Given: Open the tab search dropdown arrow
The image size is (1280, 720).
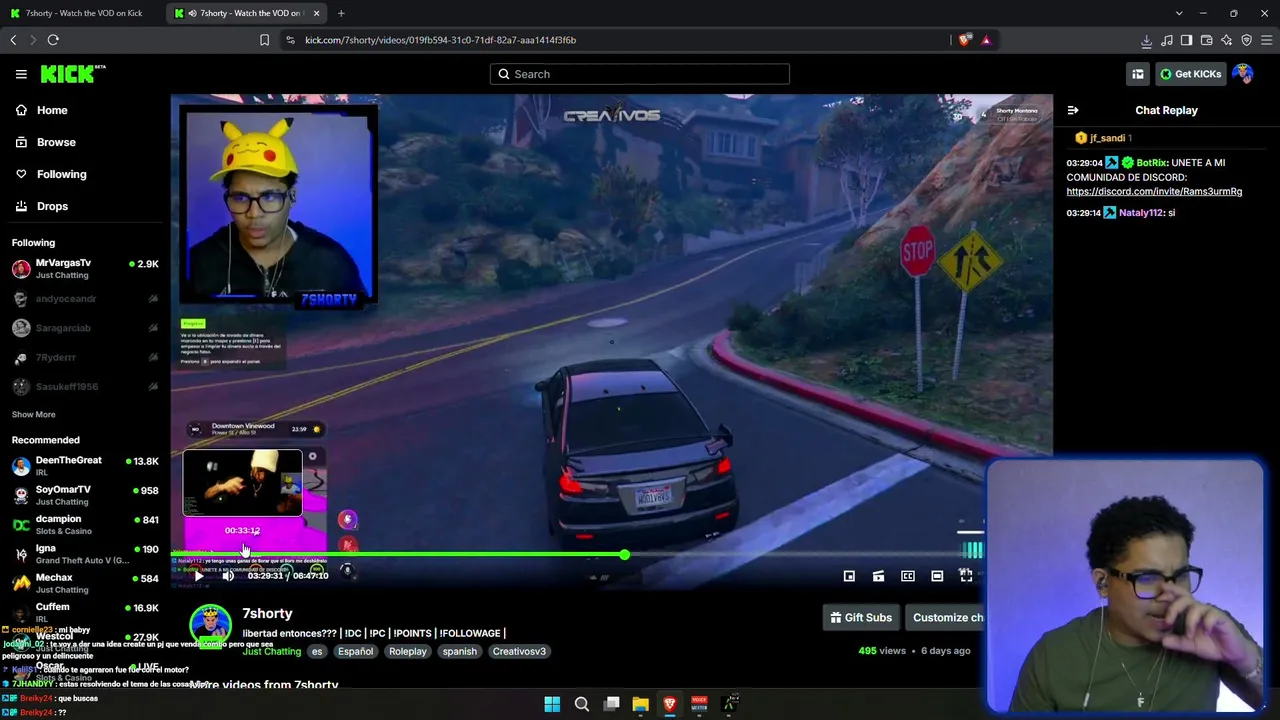Looking at the screenshot, I should click(x=1179, y=13).
